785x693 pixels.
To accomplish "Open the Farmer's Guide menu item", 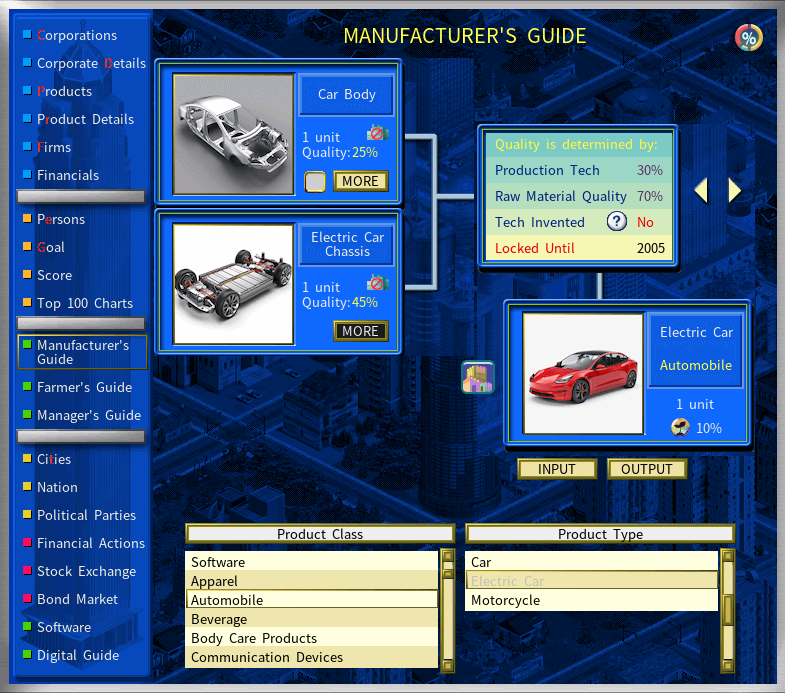I will [x=84, y=387].
